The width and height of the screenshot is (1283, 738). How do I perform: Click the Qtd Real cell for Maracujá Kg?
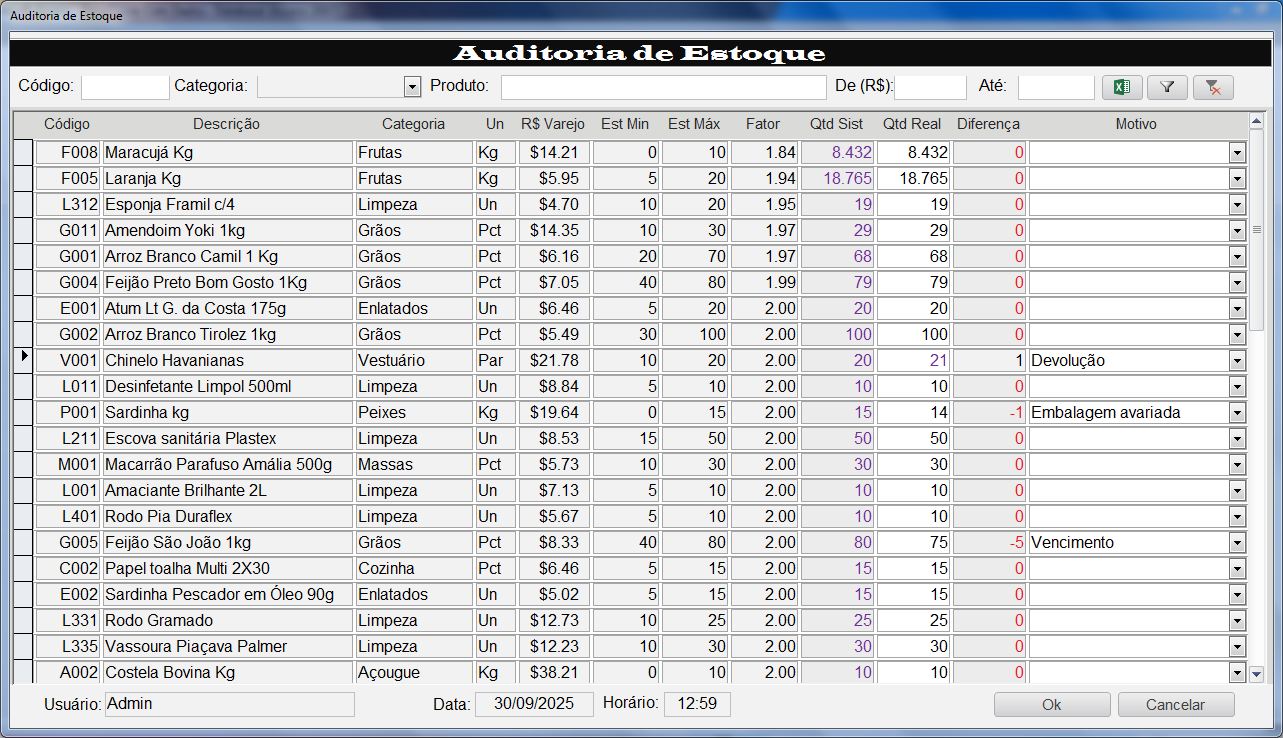[913, 153]
